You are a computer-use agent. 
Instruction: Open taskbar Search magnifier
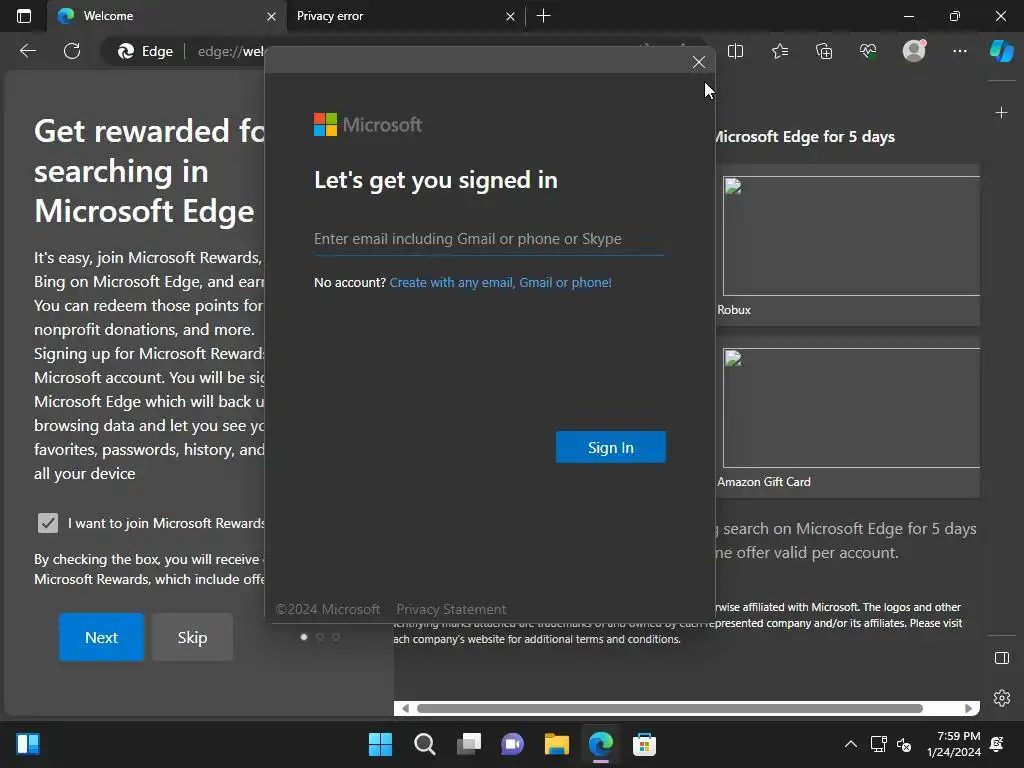424,744
